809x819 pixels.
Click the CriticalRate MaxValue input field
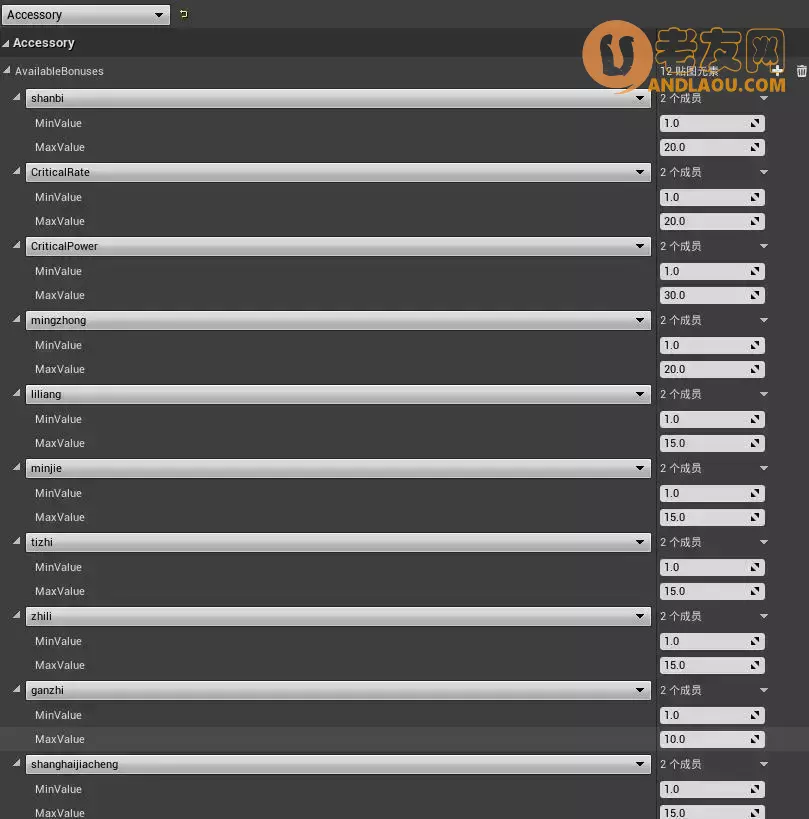pos(704,221)
